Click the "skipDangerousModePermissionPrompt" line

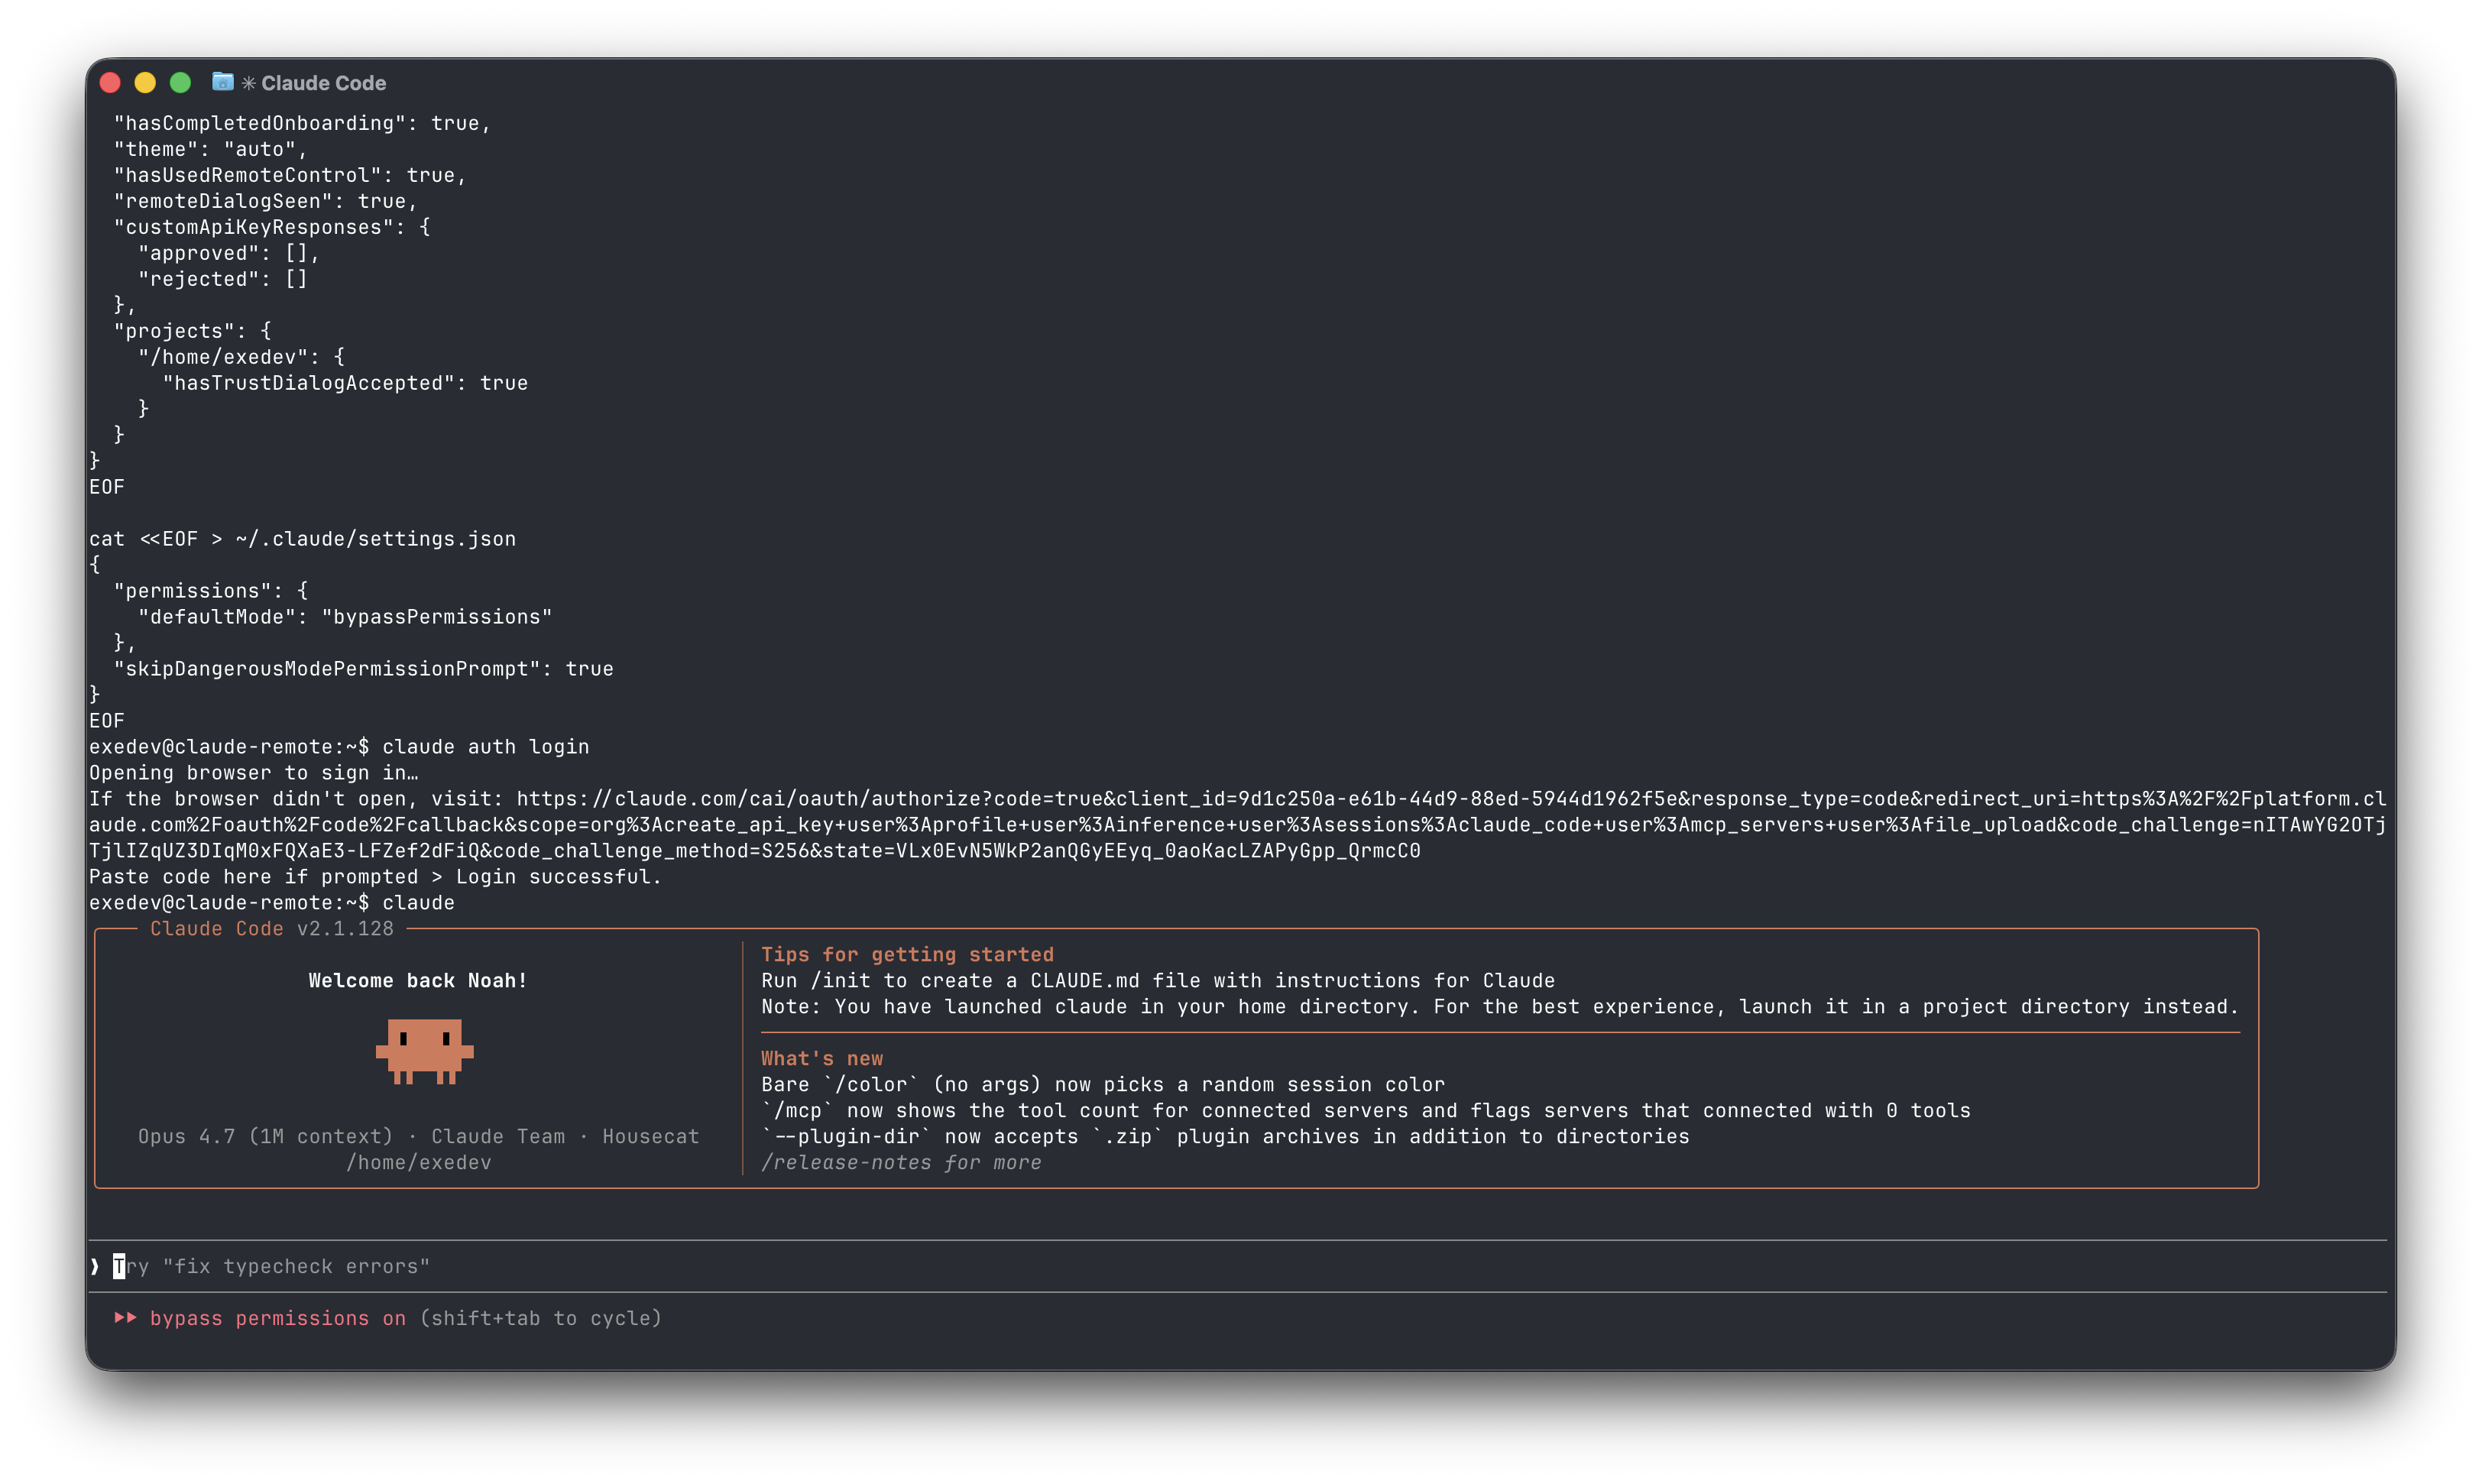364,668
